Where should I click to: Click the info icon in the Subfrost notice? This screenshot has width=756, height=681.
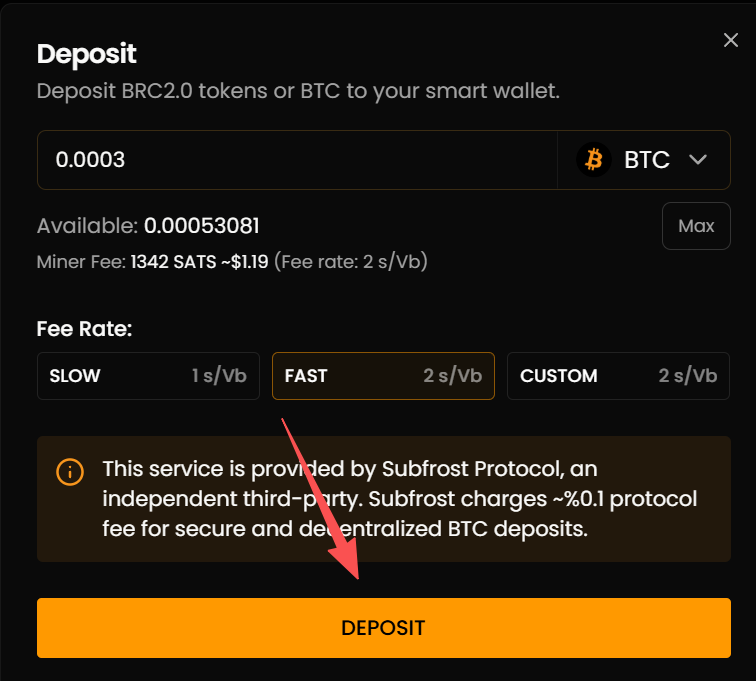tap(70, 471)
